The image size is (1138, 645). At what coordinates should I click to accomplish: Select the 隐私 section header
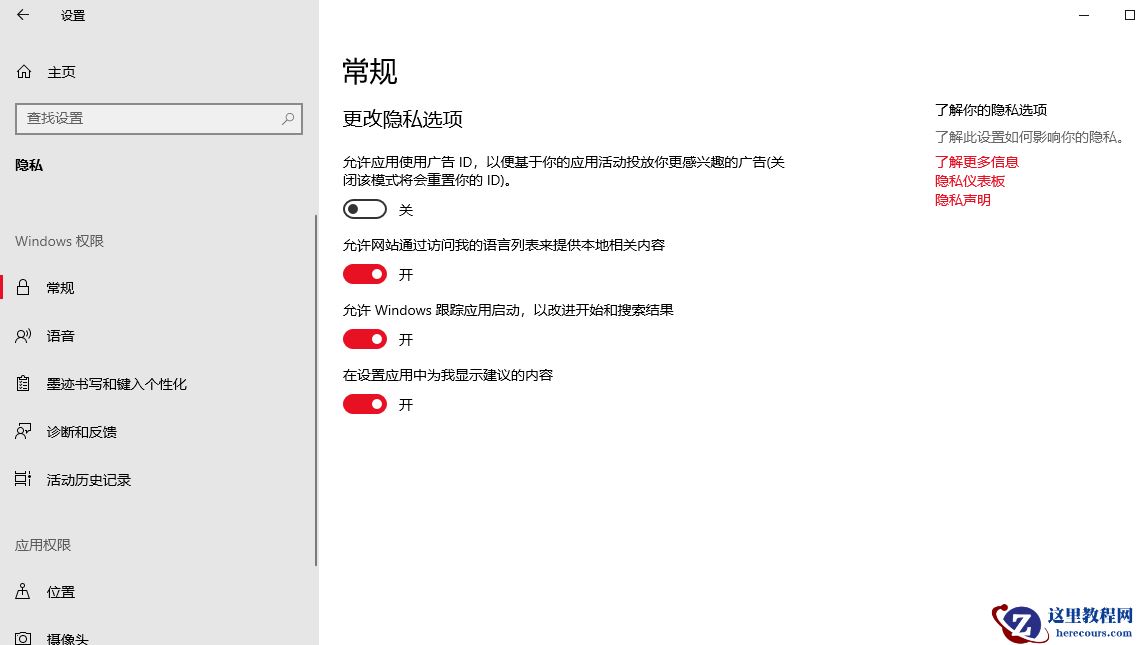tap(29, 165)
